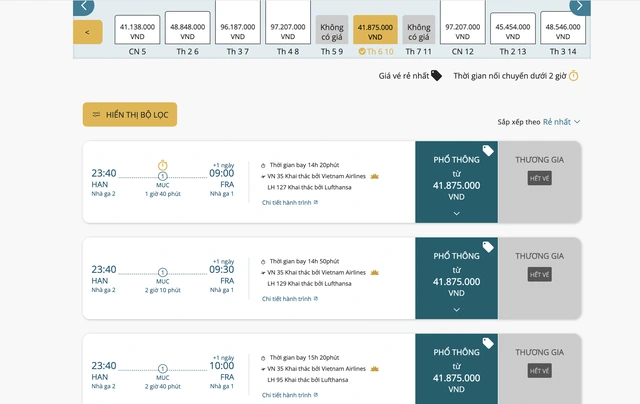
Task: Click the cheapest-fare tag icon in the legend
Action: (436, 75)
